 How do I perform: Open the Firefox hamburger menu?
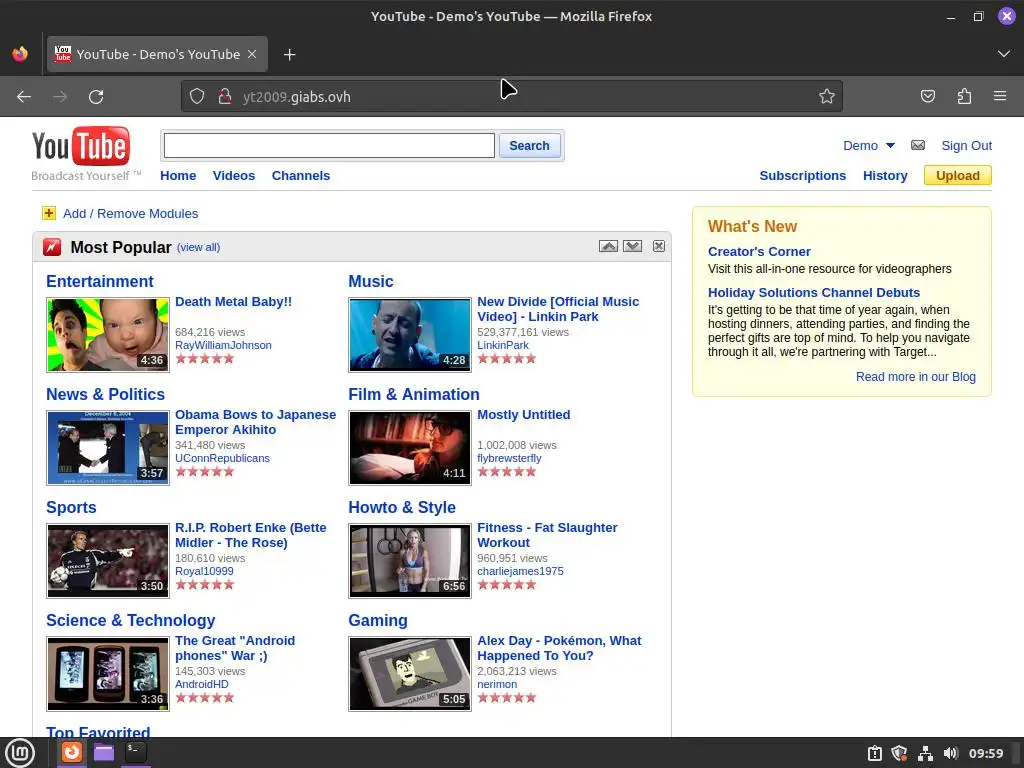click(1000, 97)
